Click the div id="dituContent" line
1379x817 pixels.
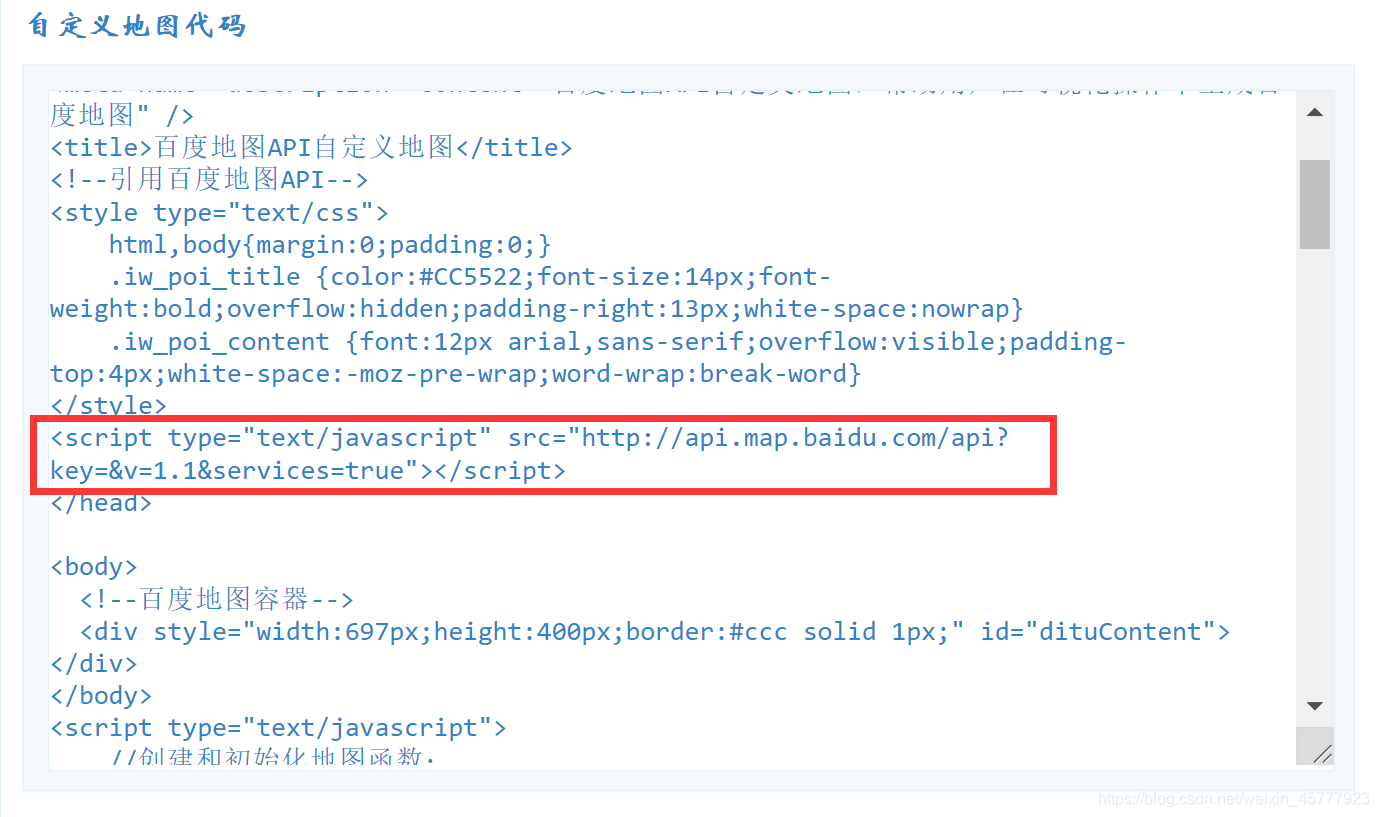coord(655,632)
